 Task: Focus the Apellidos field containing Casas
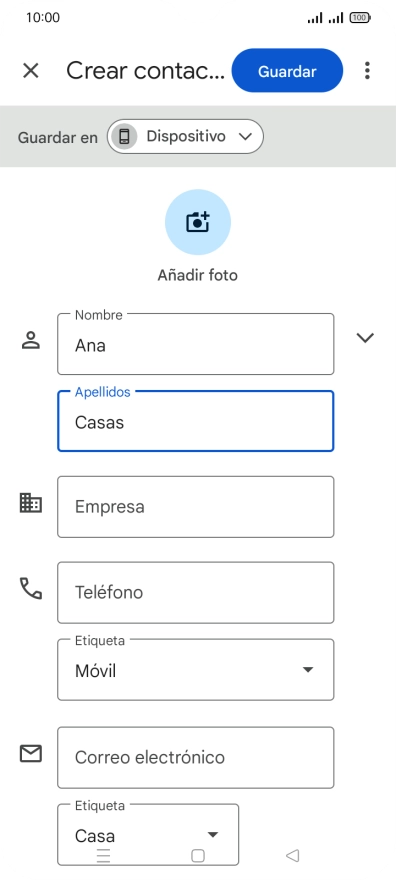point(196,421)
